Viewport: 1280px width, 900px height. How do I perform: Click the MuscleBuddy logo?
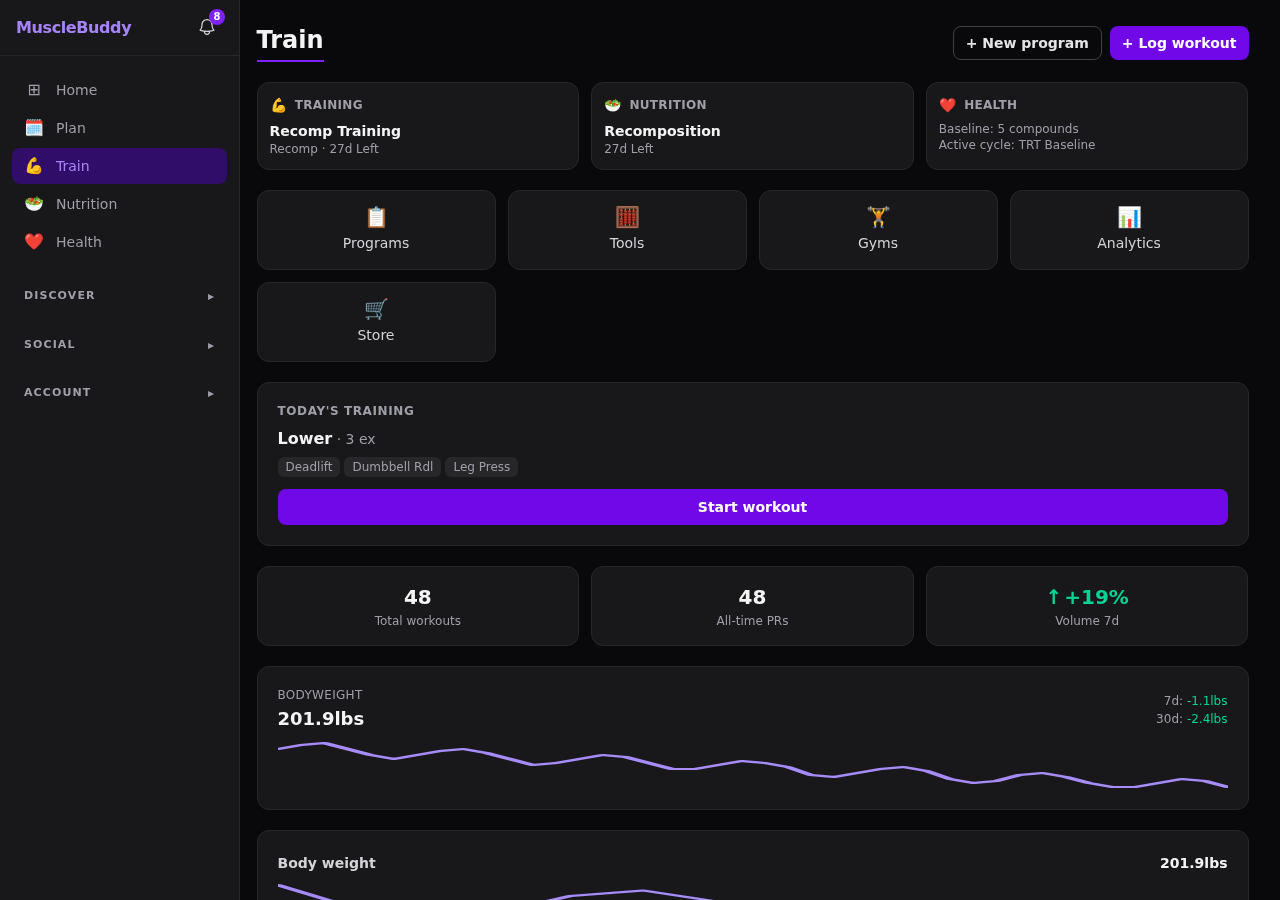click(74, 28)
